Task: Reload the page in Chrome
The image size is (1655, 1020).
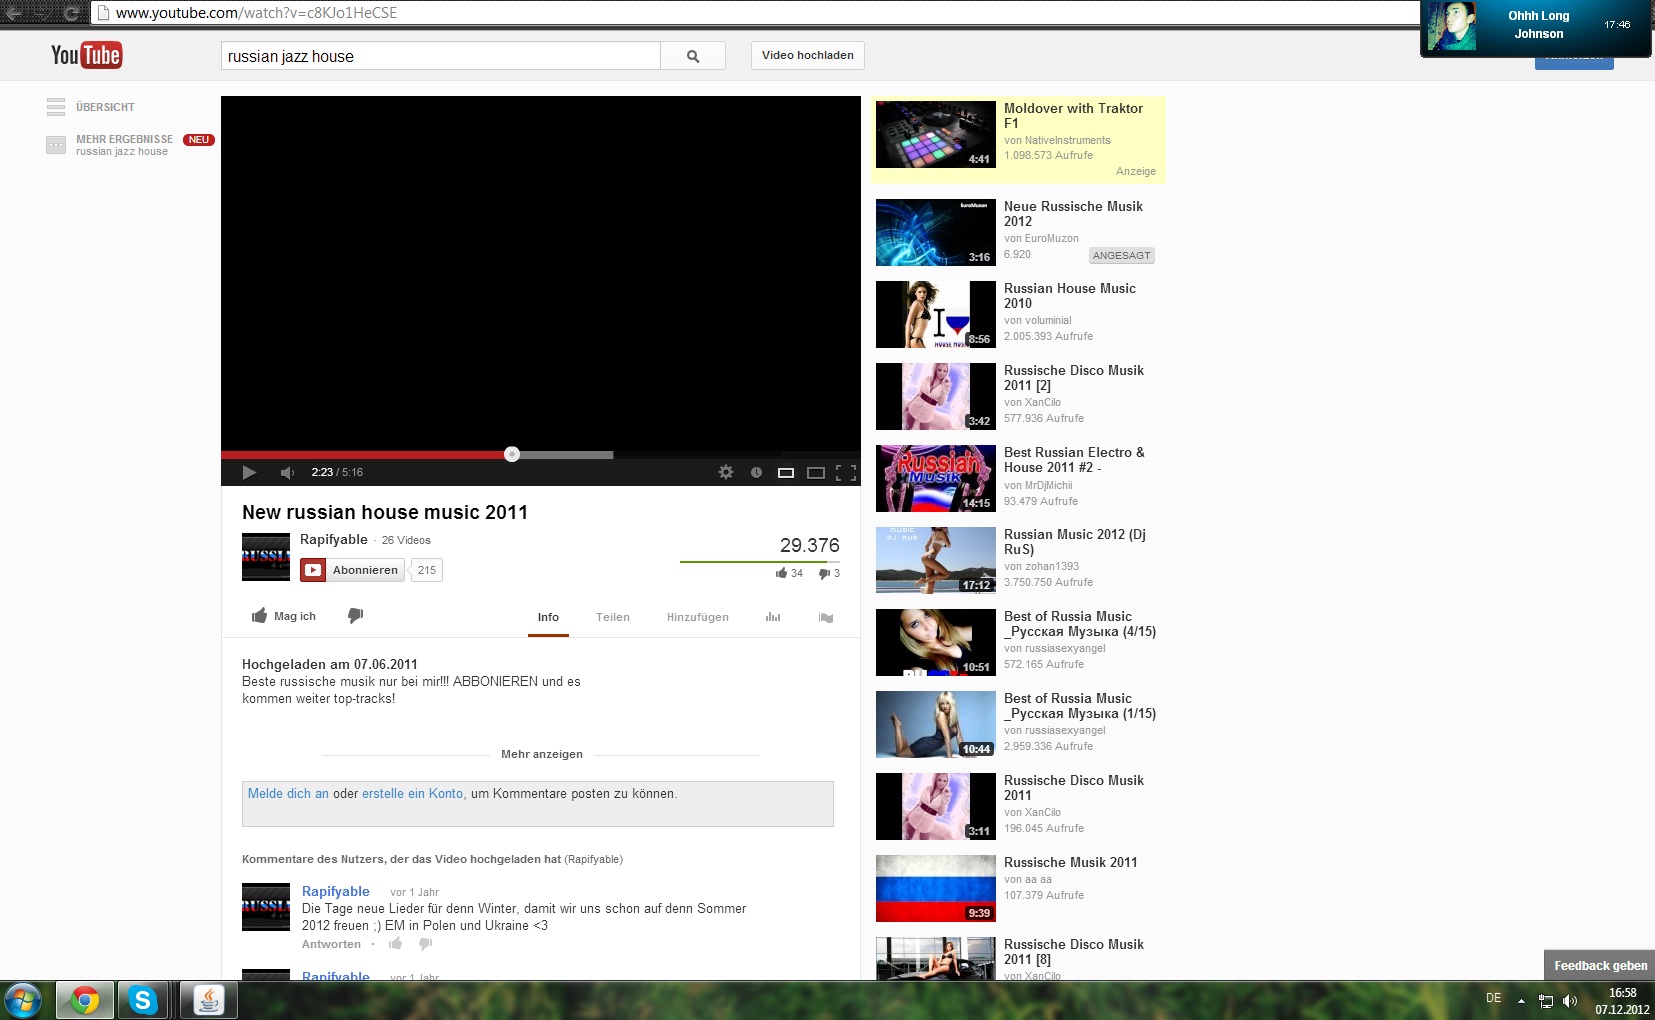Action: click(x=71, y=13)
